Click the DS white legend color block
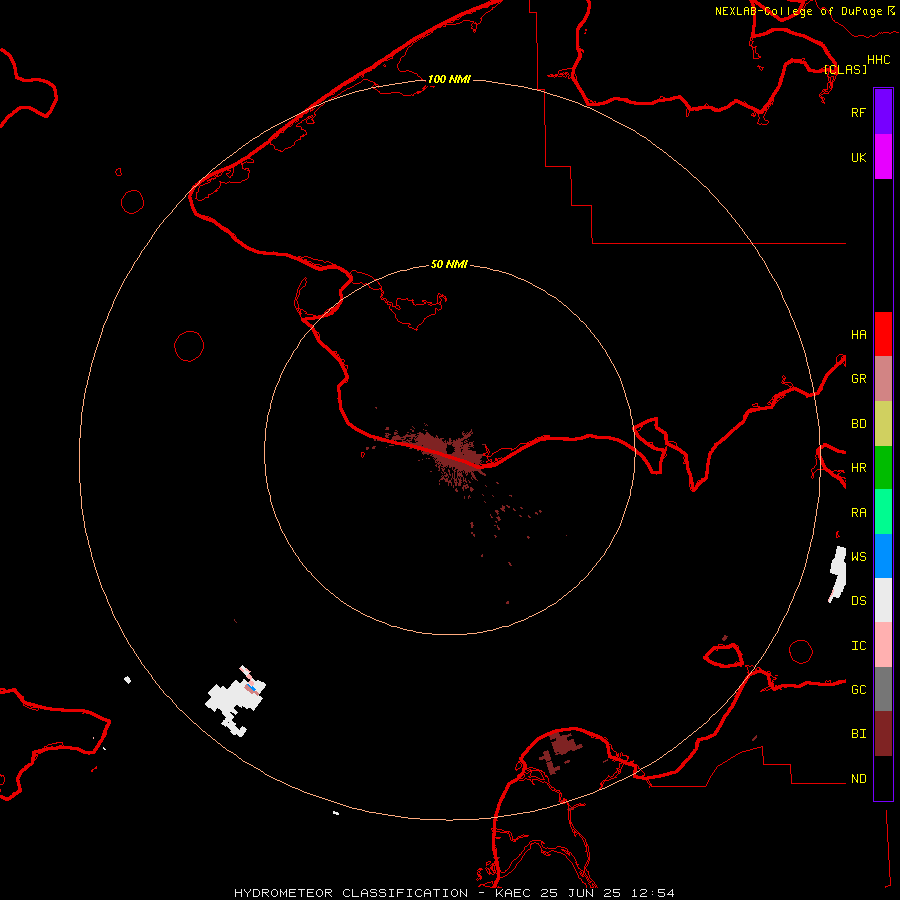 pyautogui.click(x=883, y=600)
